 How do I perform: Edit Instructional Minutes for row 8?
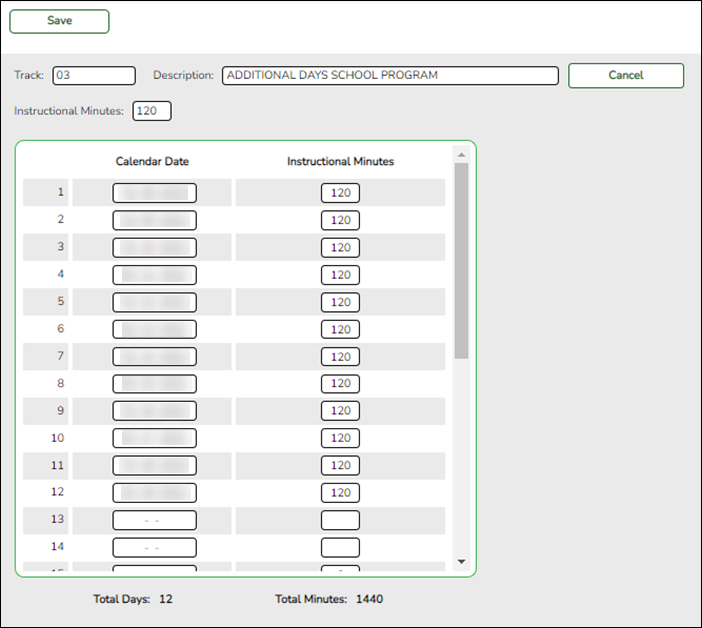tap(340, 384)
